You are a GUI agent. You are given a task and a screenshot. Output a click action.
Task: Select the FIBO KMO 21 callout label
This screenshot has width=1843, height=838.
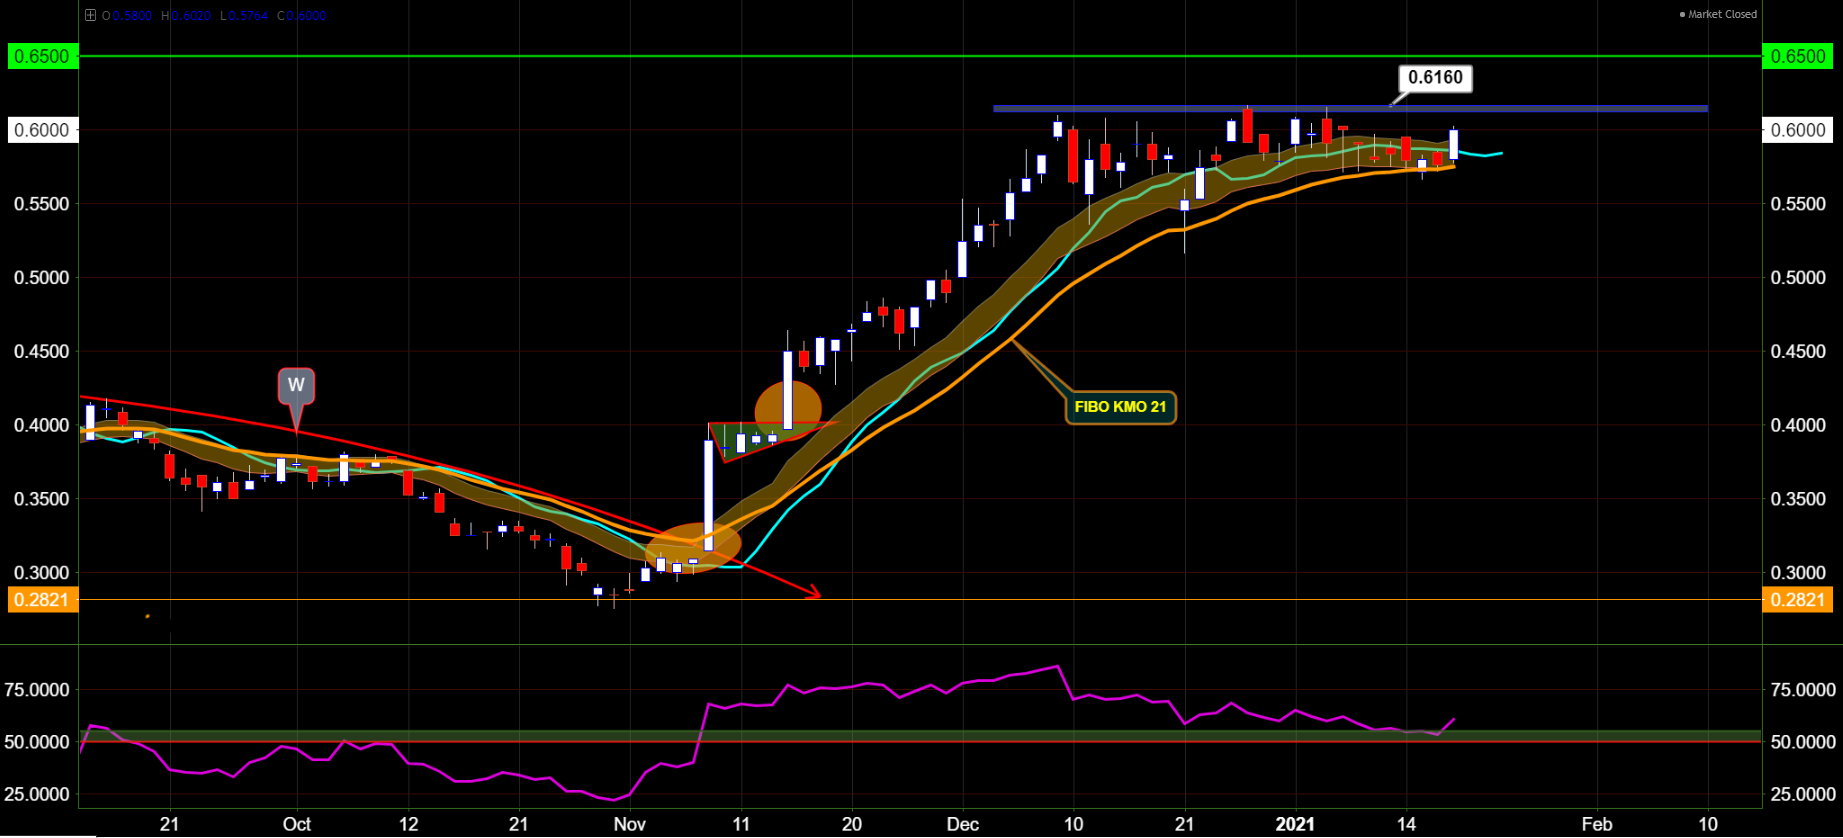pyautogui.click(x=1120, y=407)
